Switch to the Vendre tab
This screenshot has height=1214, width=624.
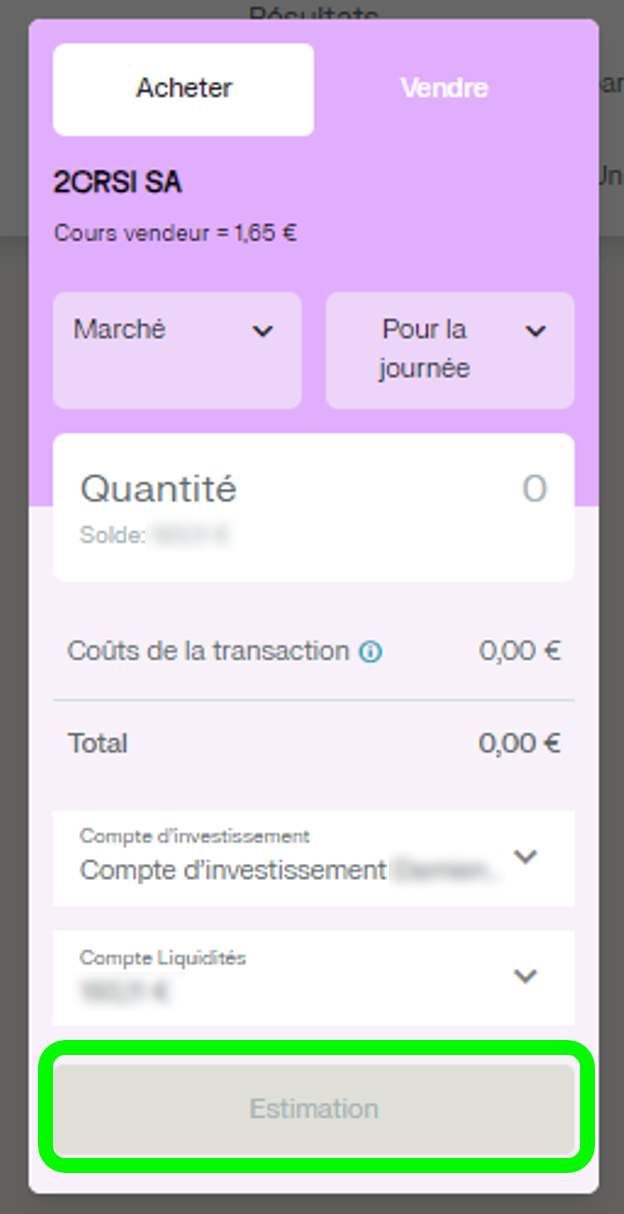pyautogui.click(x=444, y=89)
